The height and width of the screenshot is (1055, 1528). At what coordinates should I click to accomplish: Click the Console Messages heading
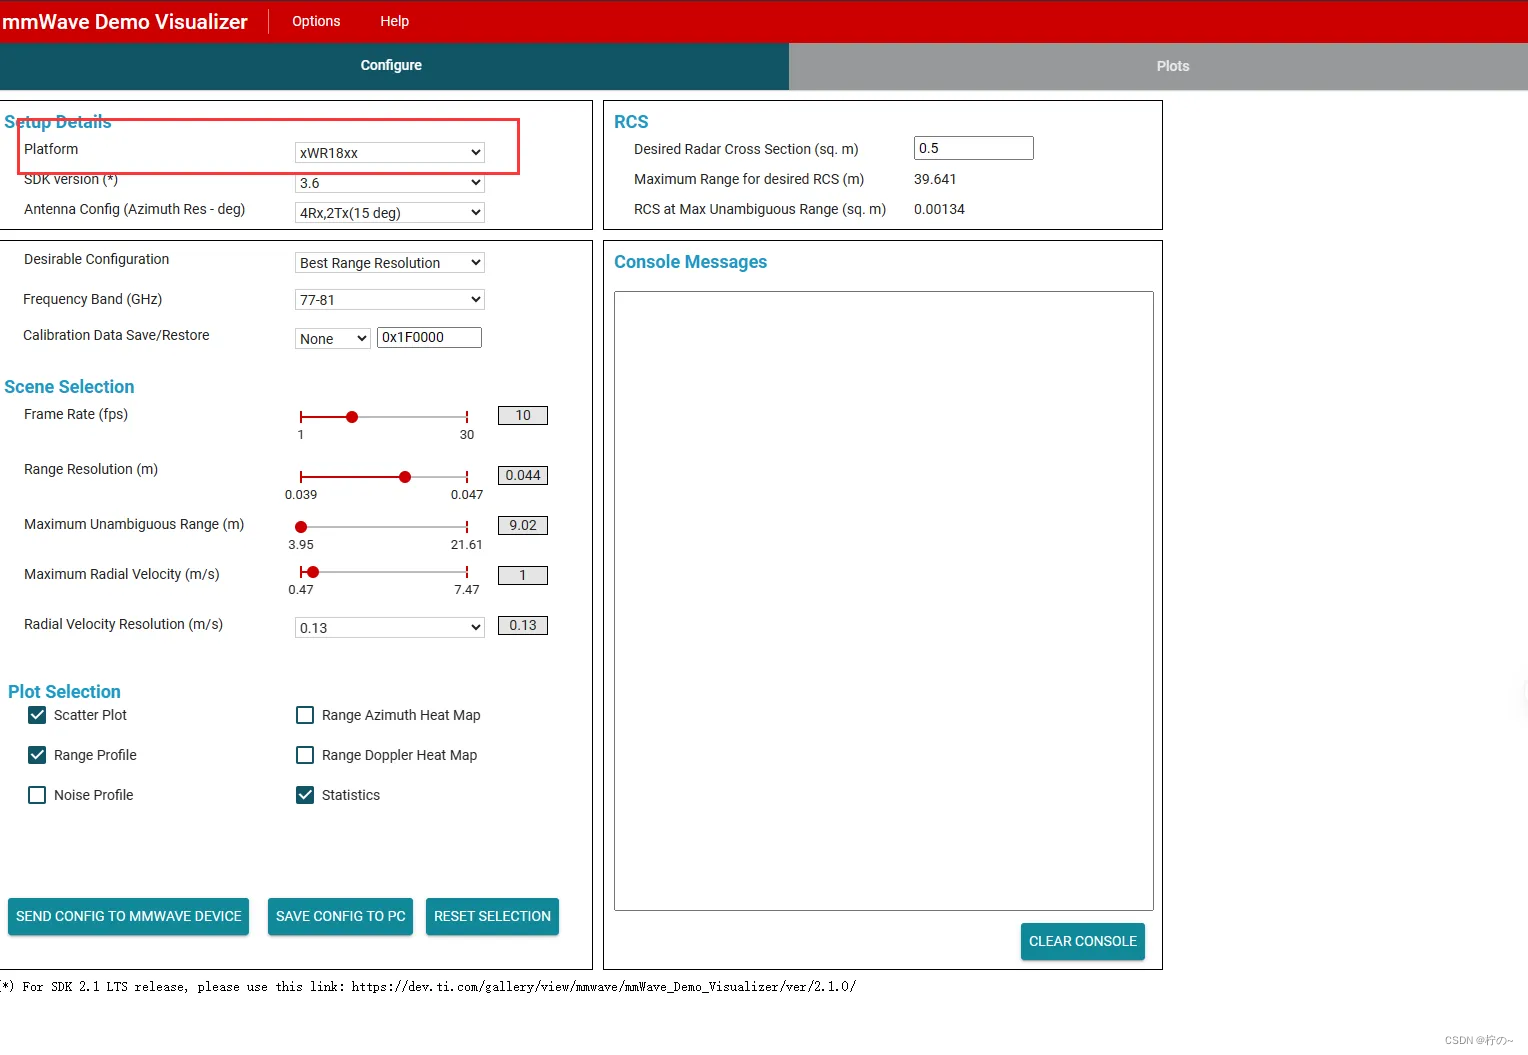691,262
